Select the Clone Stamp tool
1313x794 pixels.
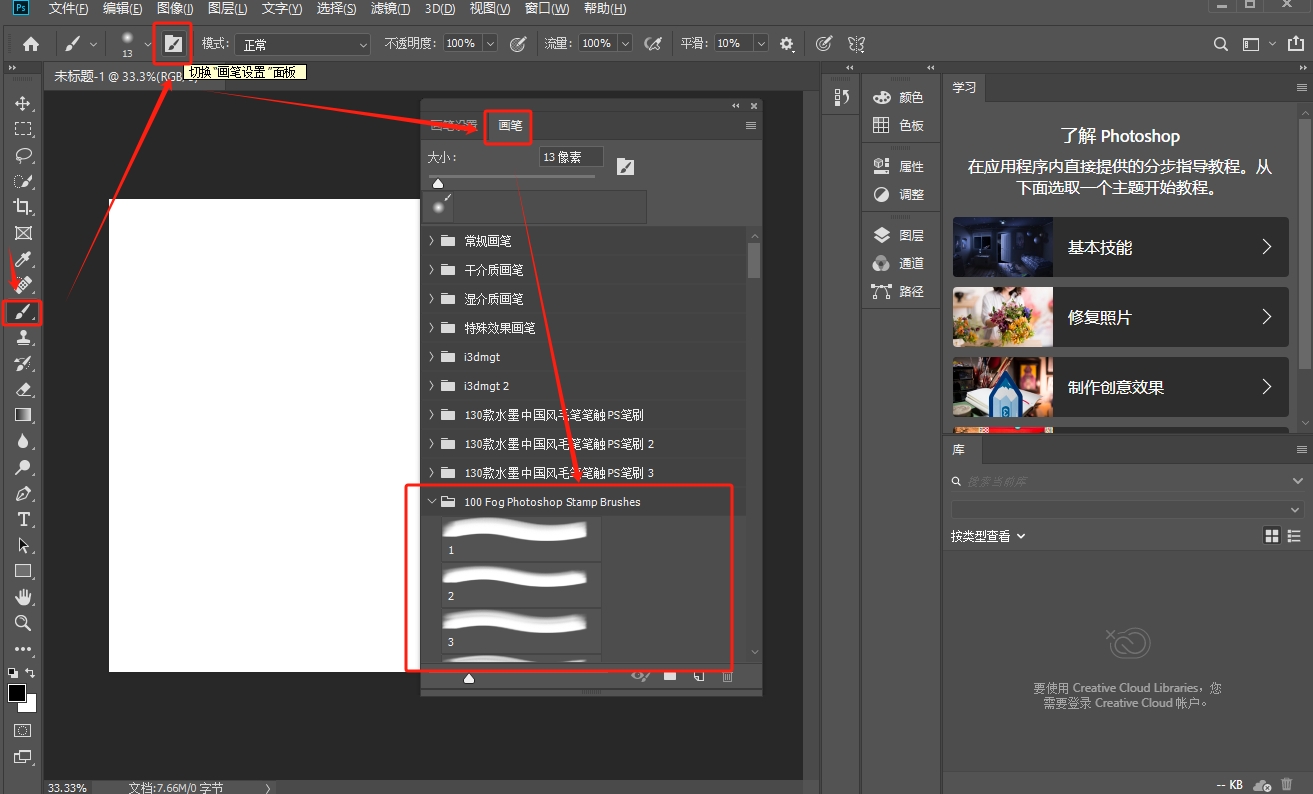coord(23,338)
